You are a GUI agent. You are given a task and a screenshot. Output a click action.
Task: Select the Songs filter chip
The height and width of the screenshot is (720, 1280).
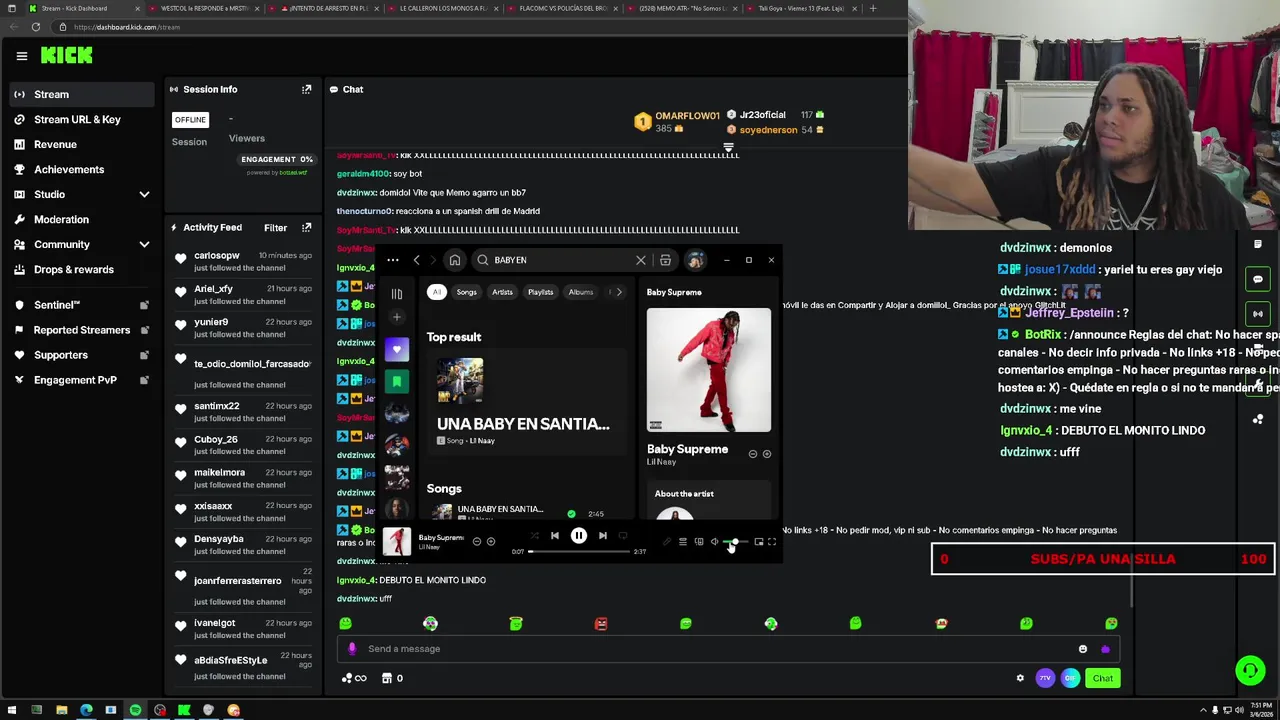coord(467,292)
